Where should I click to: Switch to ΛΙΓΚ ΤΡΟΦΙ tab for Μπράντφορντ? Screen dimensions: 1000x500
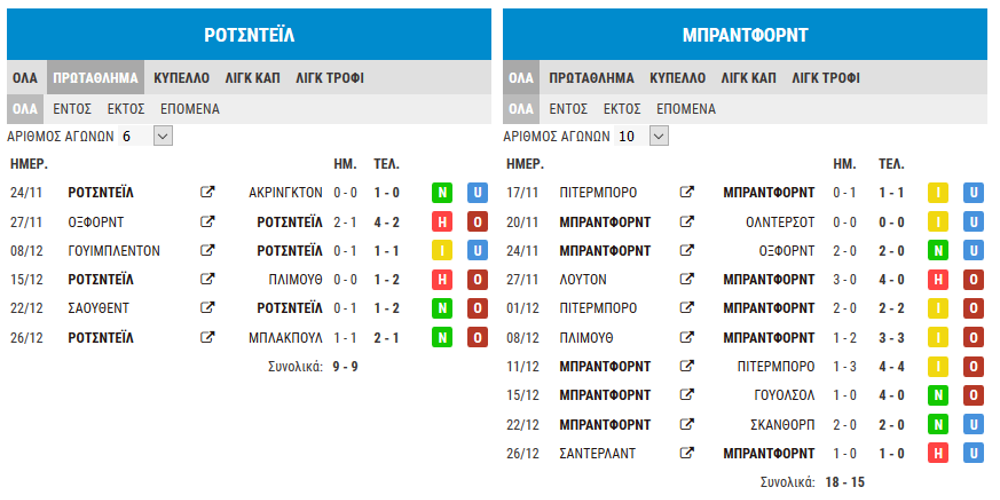(826, 78)
